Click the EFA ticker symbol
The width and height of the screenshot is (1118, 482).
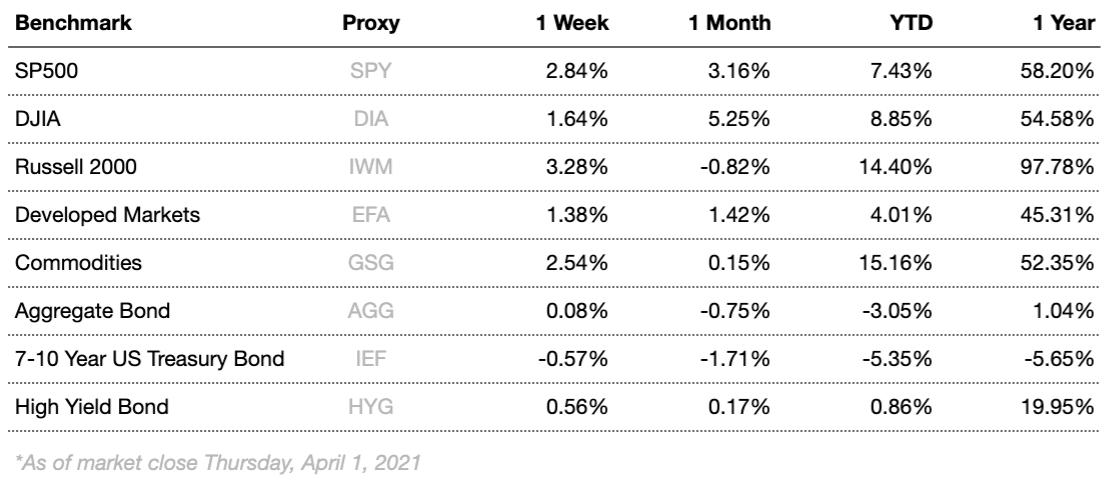click(370, 215)
